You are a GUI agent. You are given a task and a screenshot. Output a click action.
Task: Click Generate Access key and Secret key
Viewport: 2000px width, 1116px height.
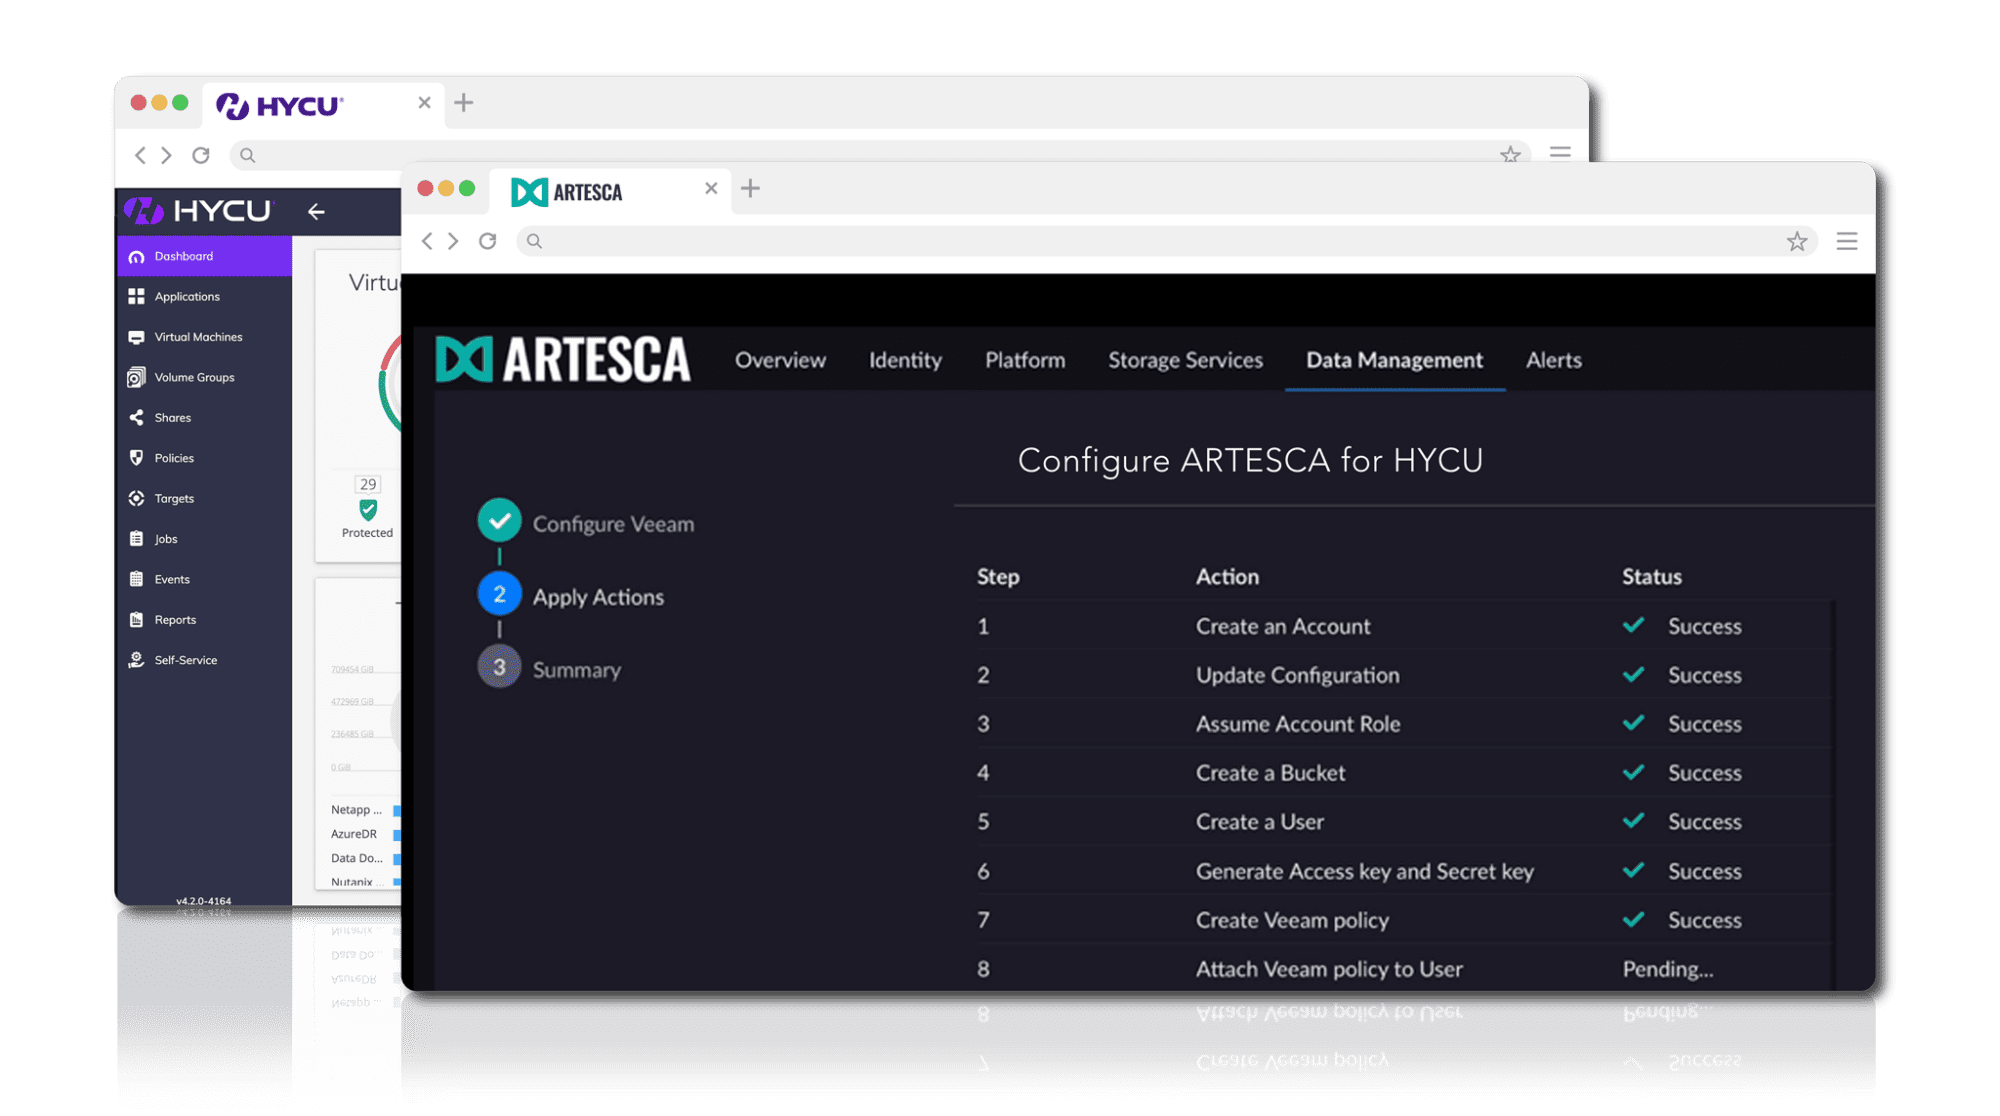point(1364,871)
